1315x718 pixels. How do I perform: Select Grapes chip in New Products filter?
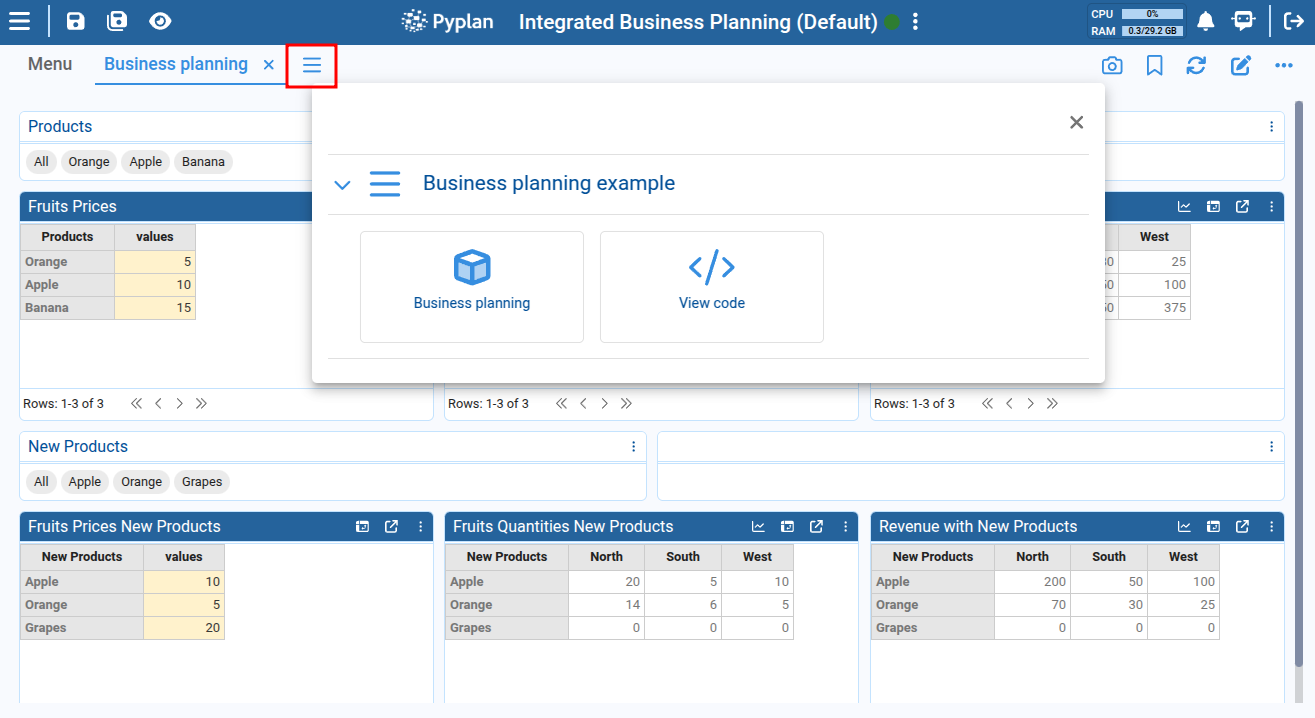(x=202, y=482)
